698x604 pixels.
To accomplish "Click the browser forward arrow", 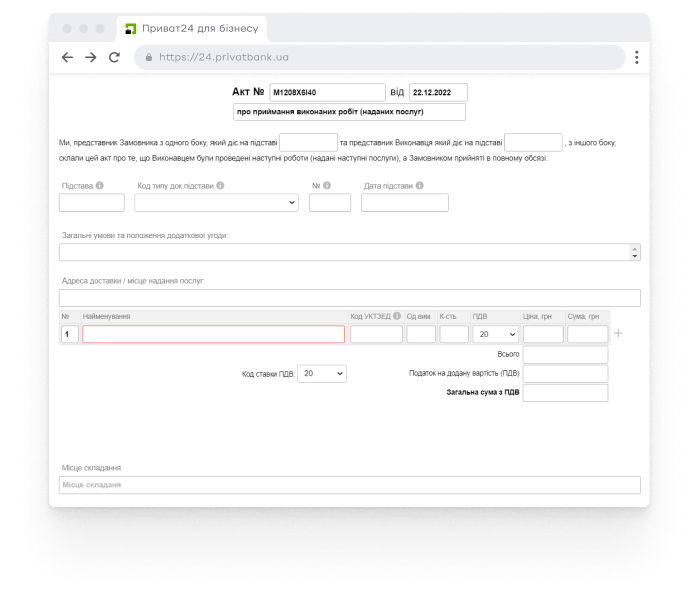I will click(91, 57).
